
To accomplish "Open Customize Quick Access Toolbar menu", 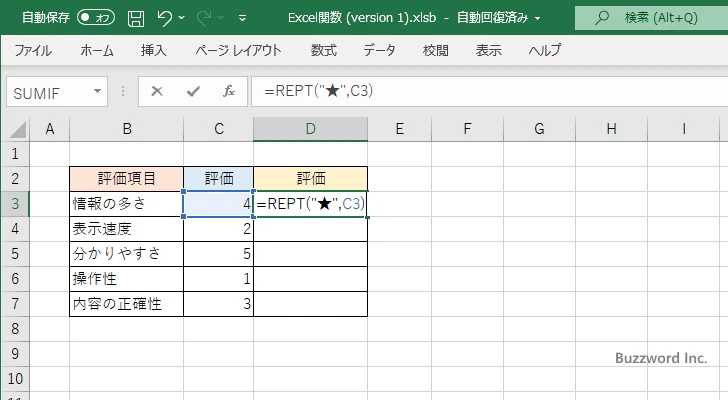I will point(242,19).
